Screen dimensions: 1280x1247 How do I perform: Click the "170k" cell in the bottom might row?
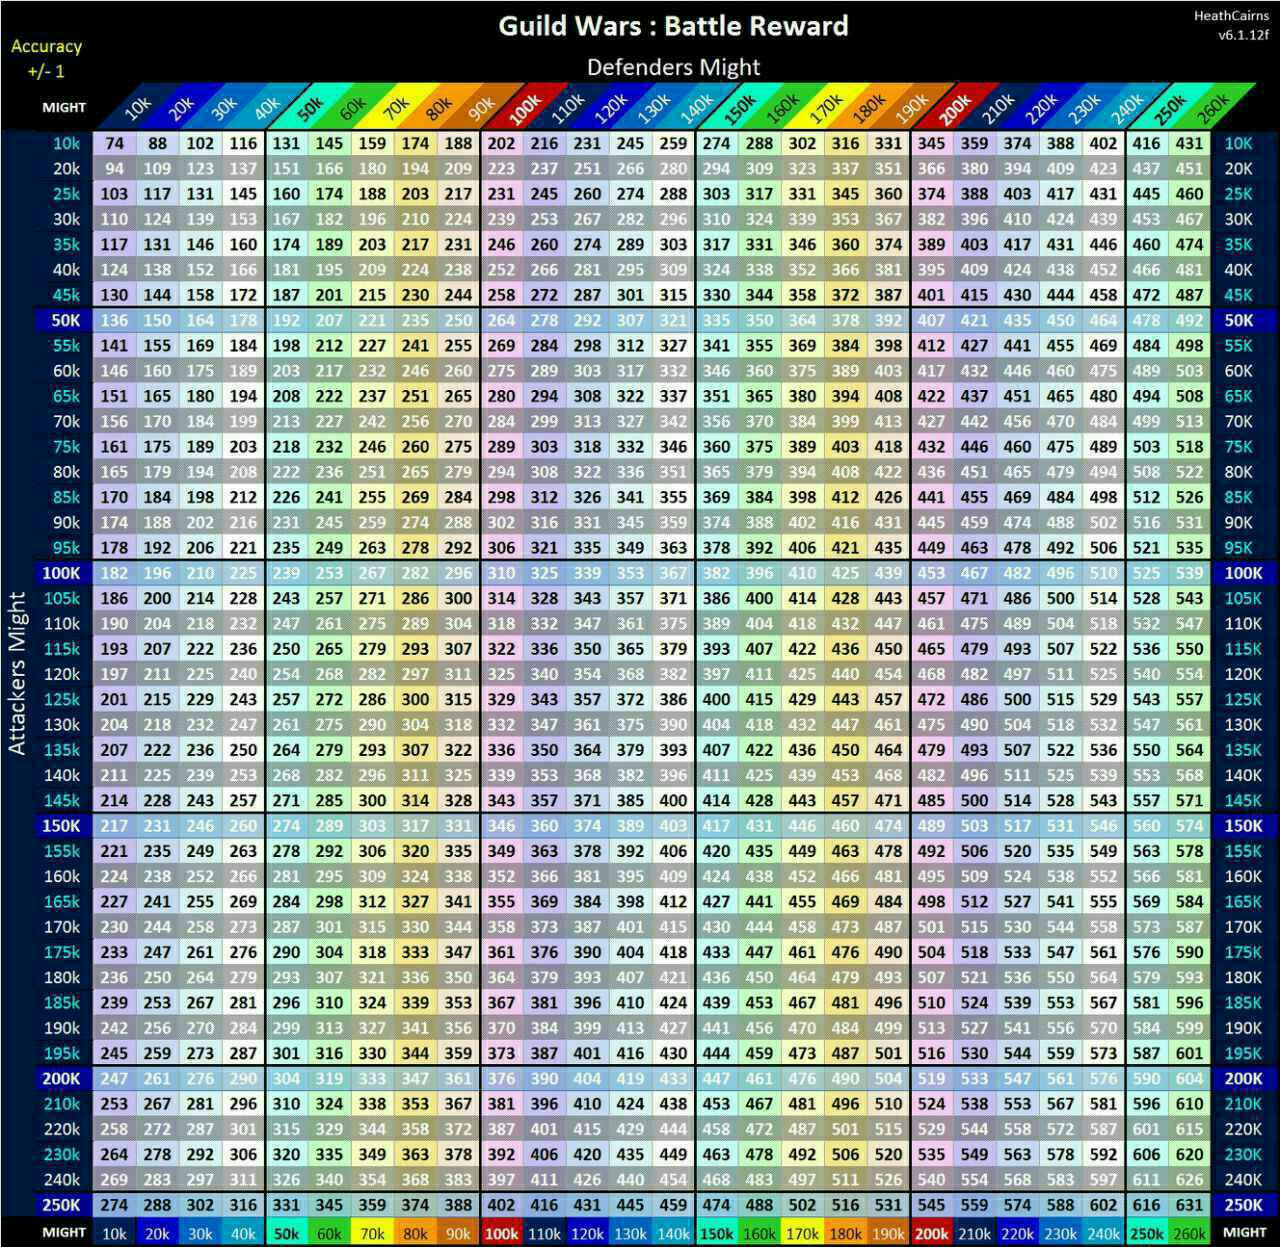802,1233
